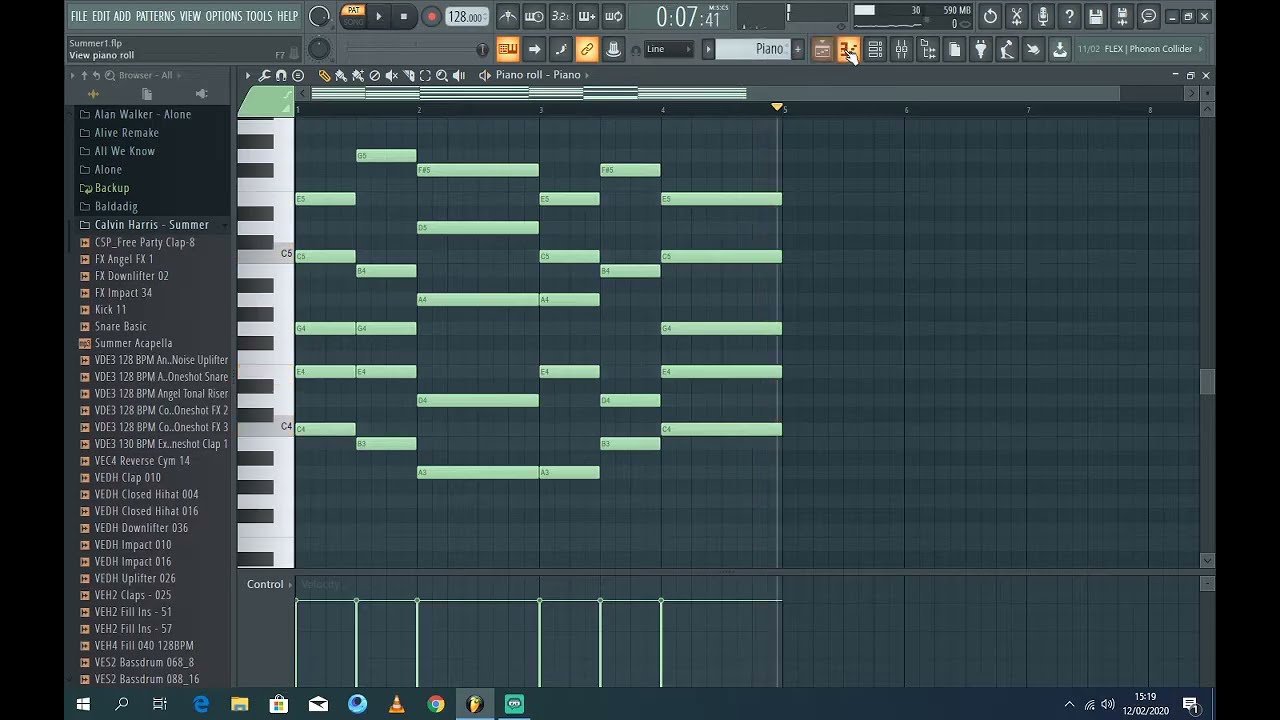1280x720 pixels.
Task: Toggle link to controller chain button
Action: pyautogui.click(x=587, y=49)
